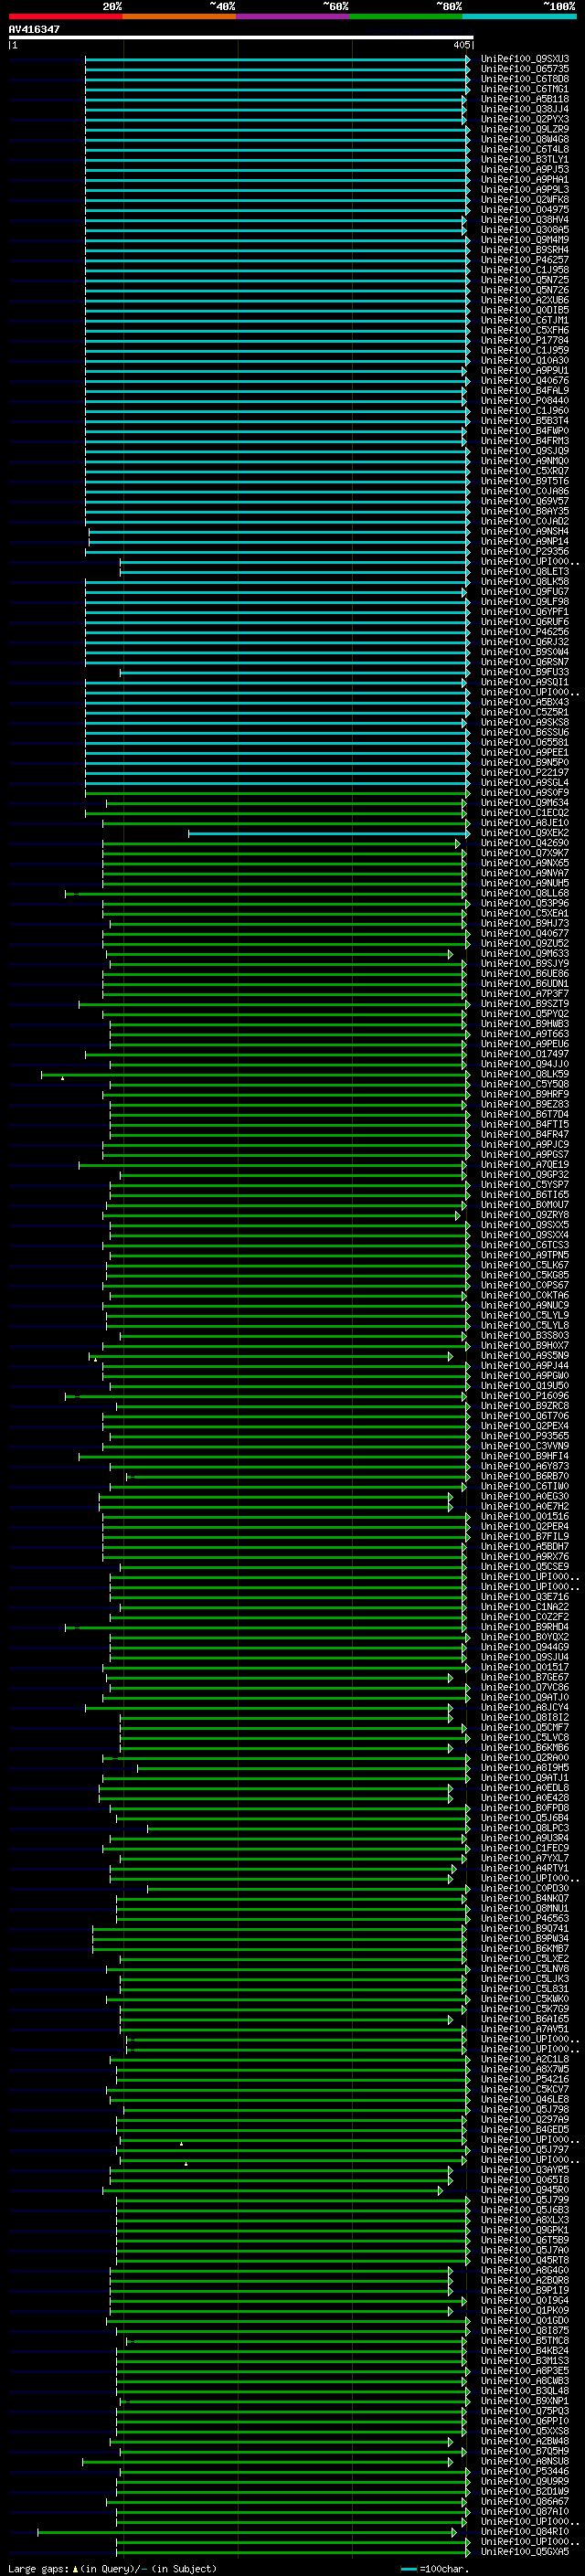Select label UniRef100_B6TI65
This screenshot has width=585, height=2576.
pyautogui.click(x=525, y=1195)
